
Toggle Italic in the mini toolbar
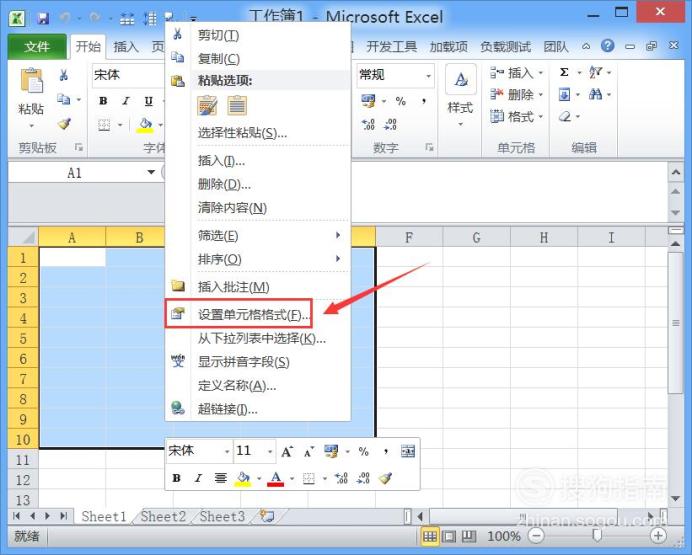coord(199,478)
